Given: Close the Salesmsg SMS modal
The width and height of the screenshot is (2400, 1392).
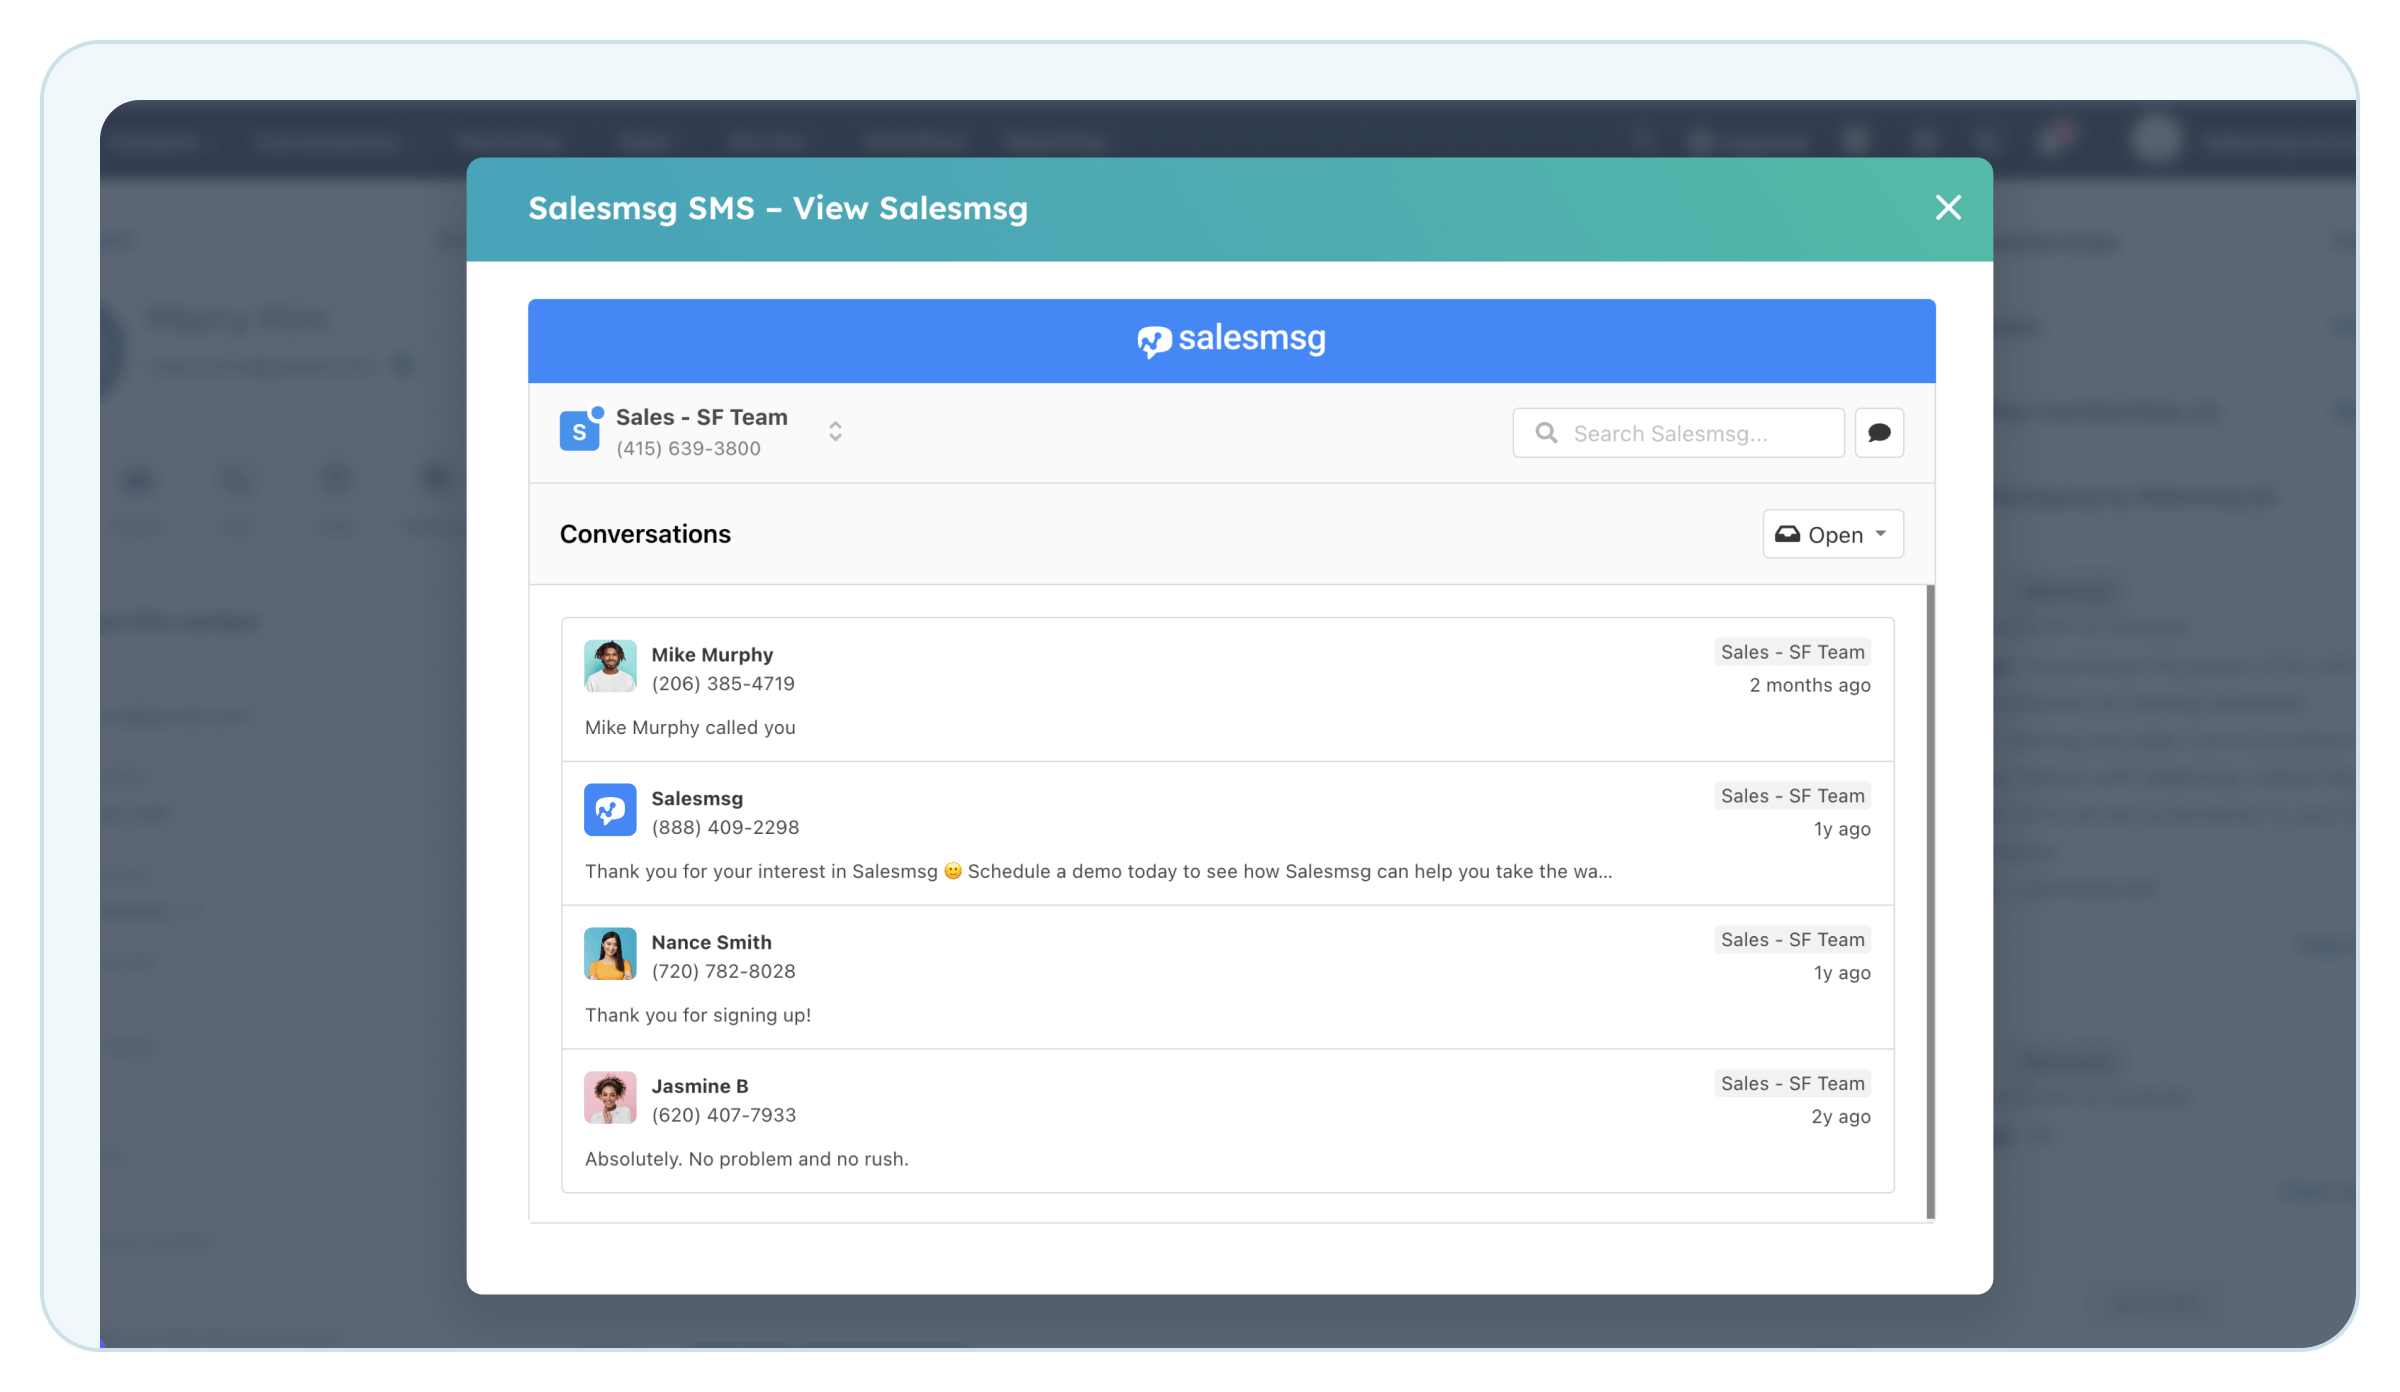Looking at the screenshot, I should click(1948, 208).
